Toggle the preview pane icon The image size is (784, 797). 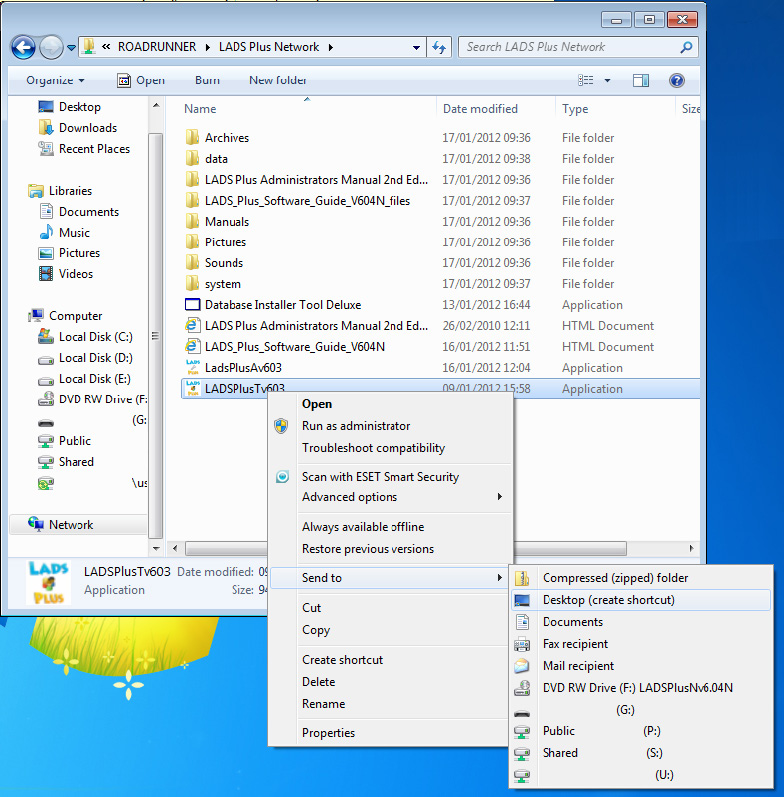(x=641, y=80)
